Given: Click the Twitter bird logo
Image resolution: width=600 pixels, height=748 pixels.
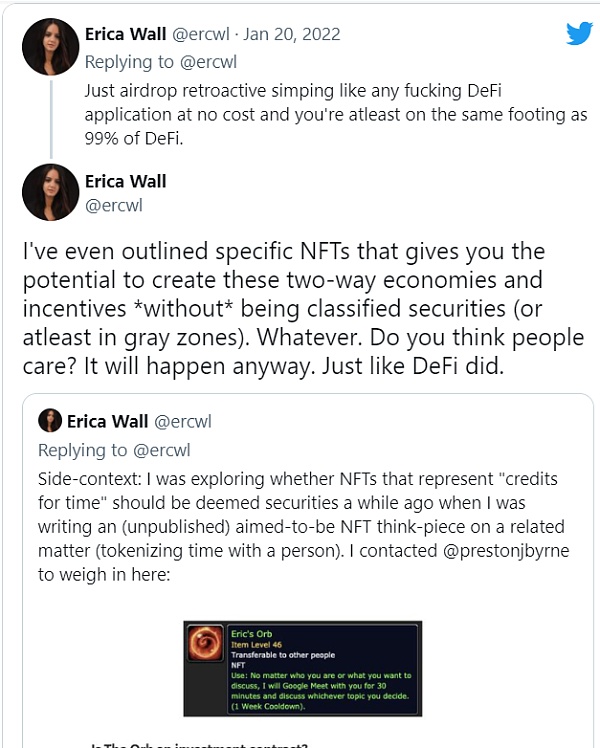Looking at the screenshot, I should 579,33.
